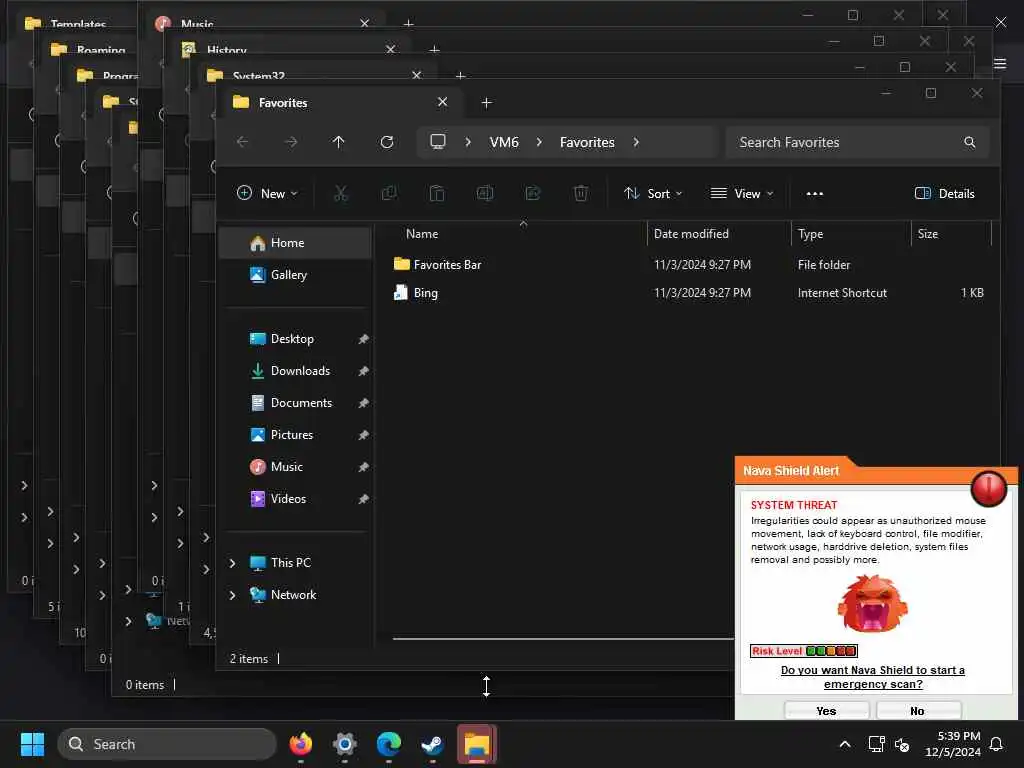Expand the This PC tree node
1024x768 pixels.
coord(232,563)
